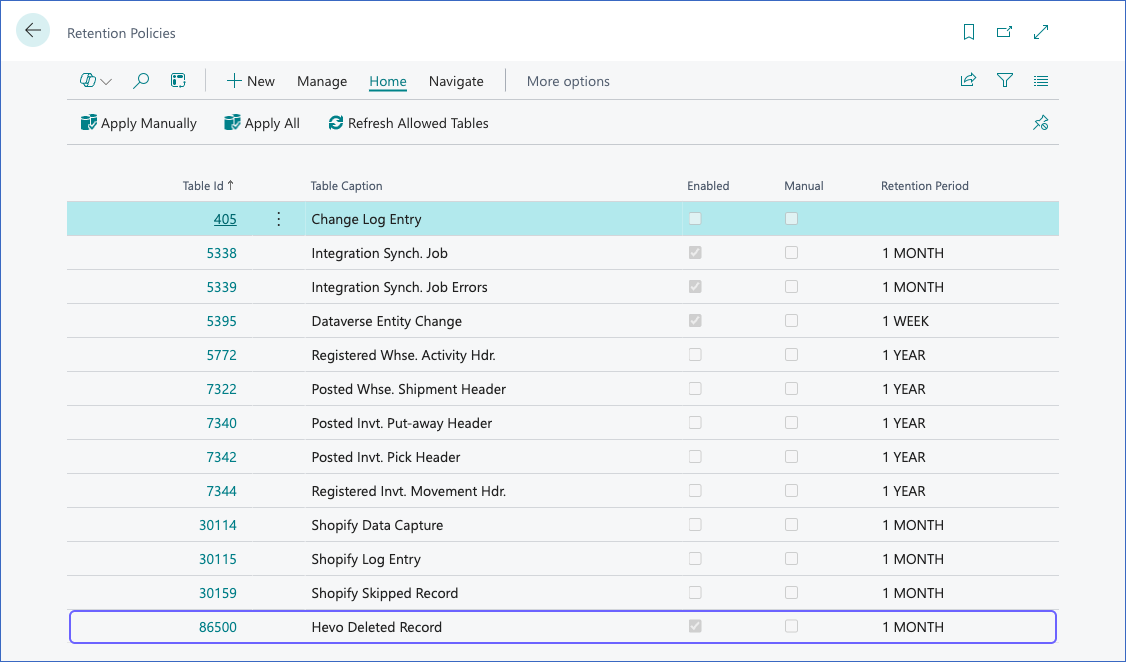Viewport: 1126px width, 662px height.
Task: Show row options for Change Log Entry
Action: (x=279, y=219)
